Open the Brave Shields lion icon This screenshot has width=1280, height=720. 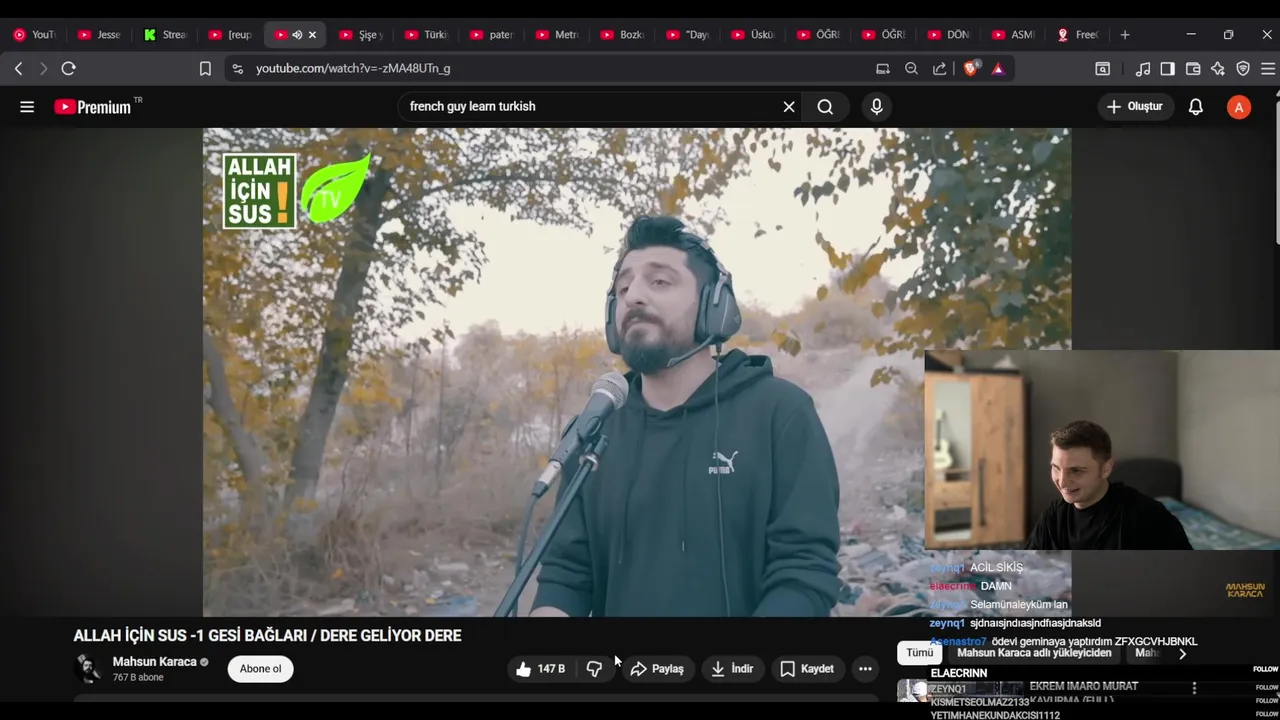[970, 69]
